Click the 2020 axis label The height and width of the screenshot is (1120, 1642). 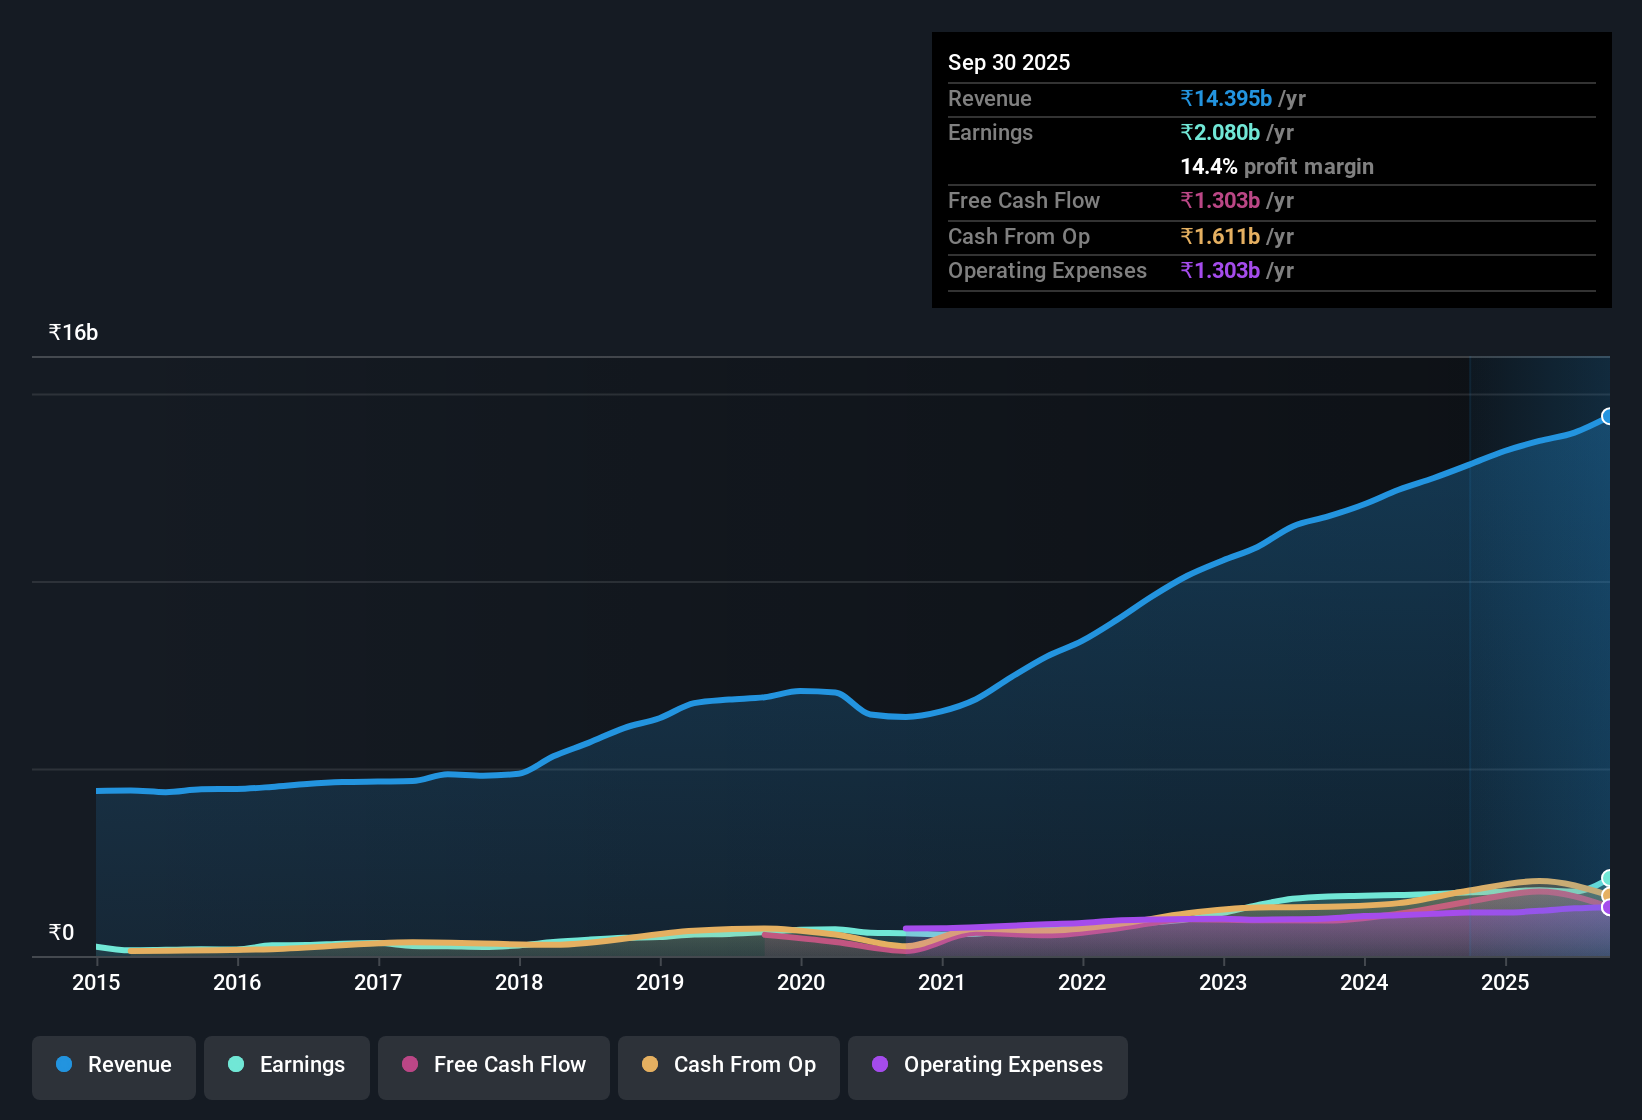coord(800,983)
